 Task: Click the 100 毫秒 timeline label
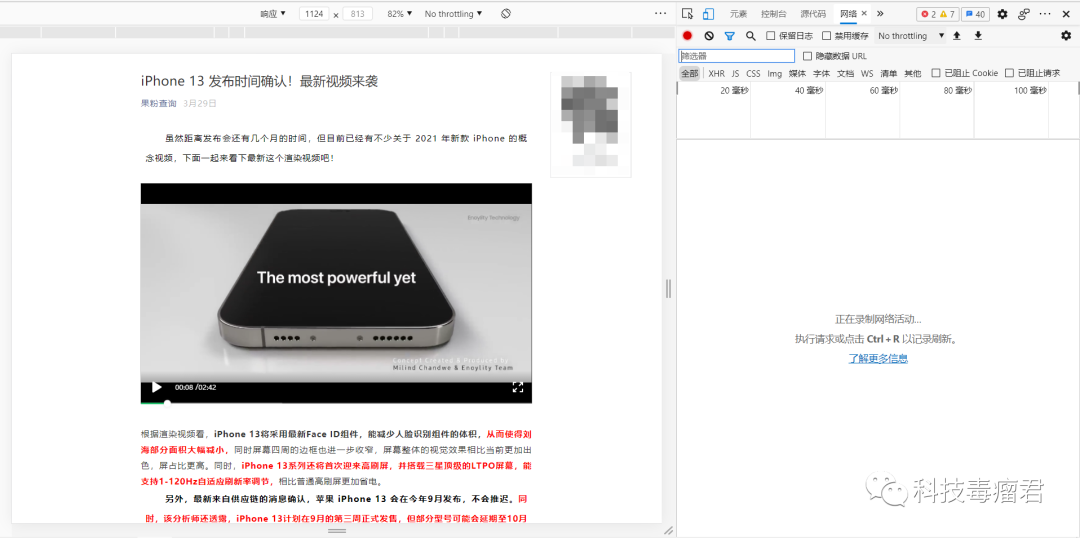pos(1030,90)
